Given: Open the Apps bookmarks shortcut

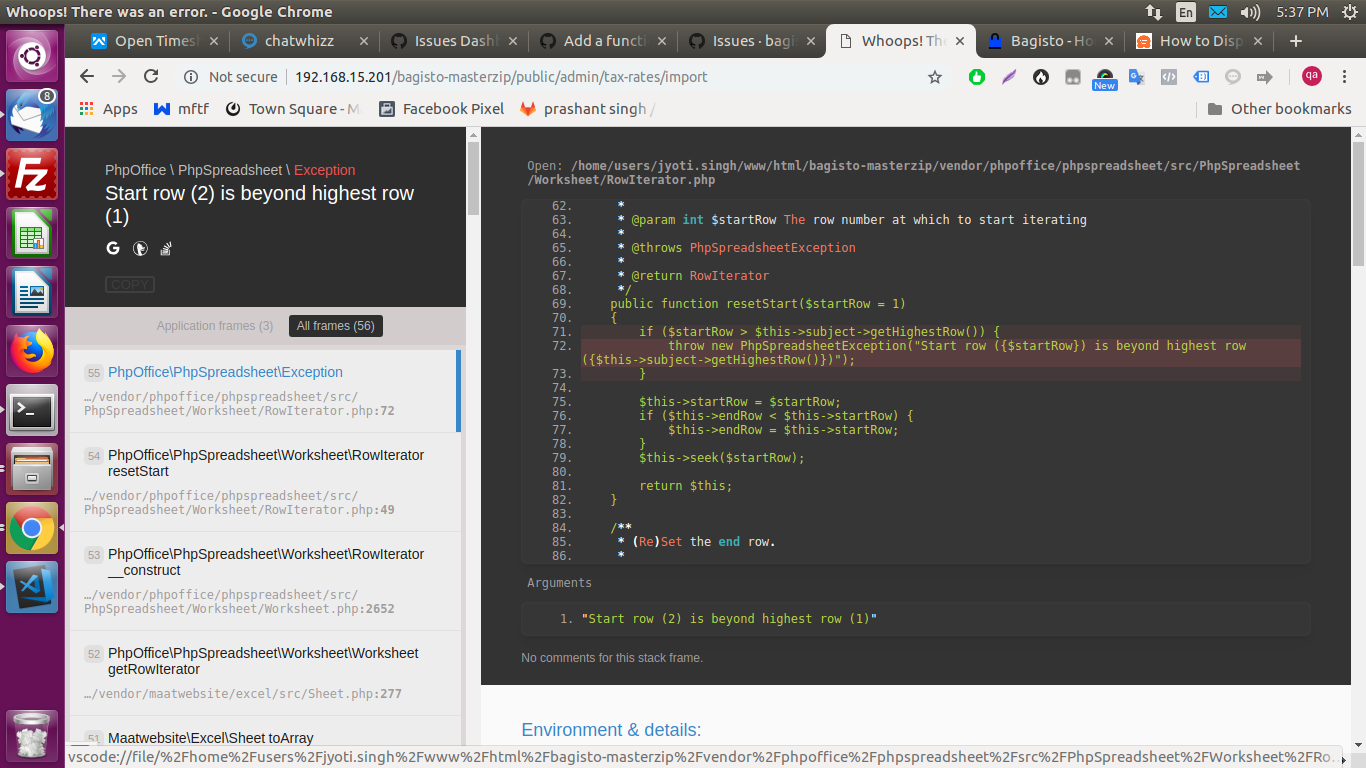Looking at the screenshot, I should [108, 109].
